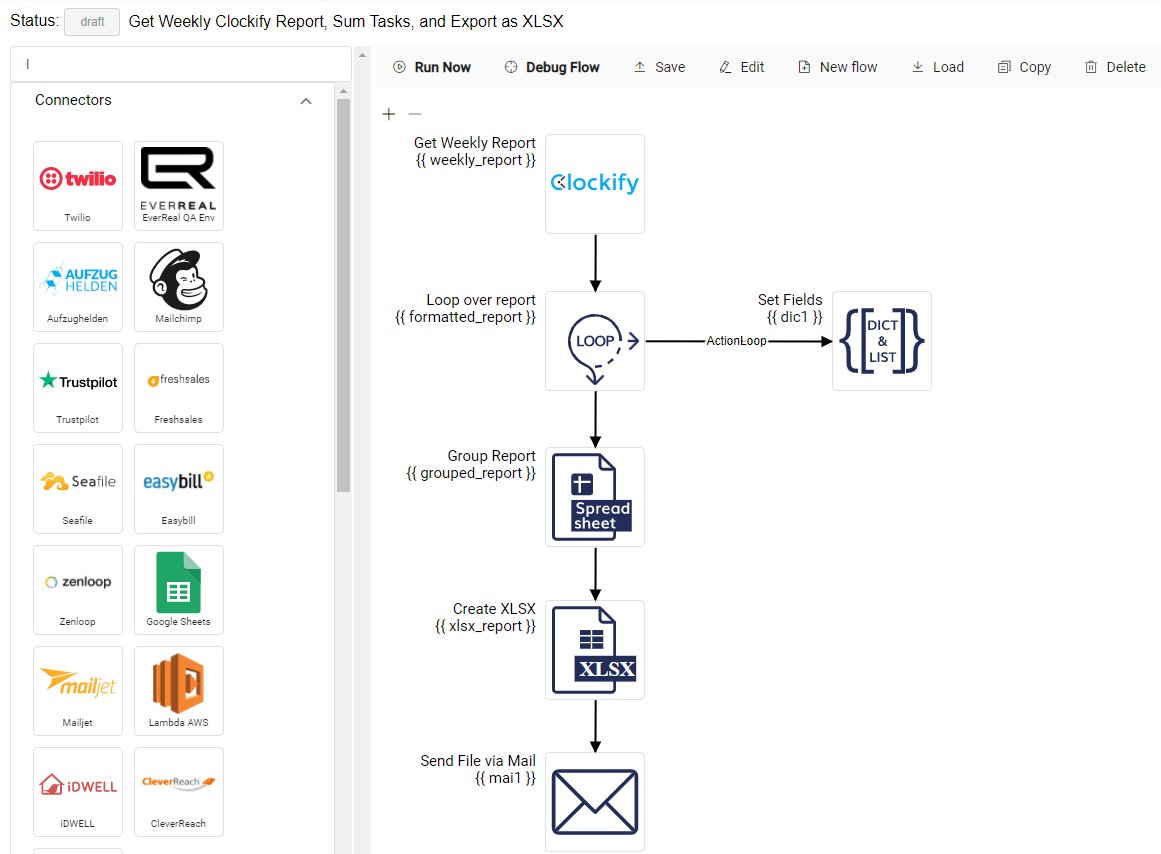1161x854 pixels.
Task: Create a New flow
Action: [837, 67]
